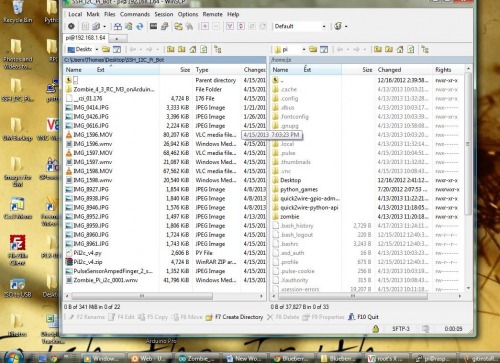The width and height of the screenshot is (500, 363).
Task: Click the Preferences gear icon in toolbar
Action: [x=71, y=26]
